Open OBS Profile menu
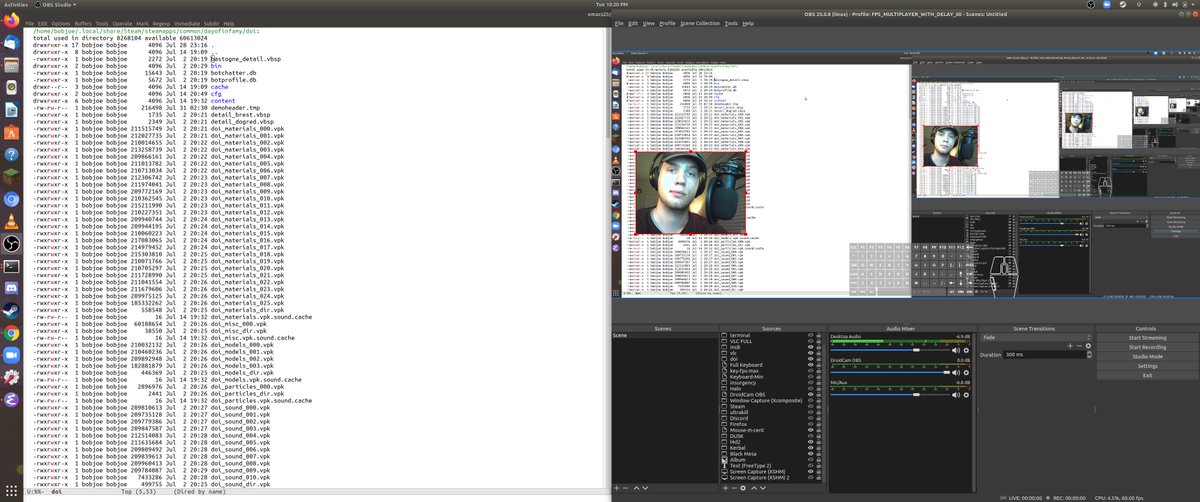Viewport: 1200px width, 502px height. coord(668,23)
